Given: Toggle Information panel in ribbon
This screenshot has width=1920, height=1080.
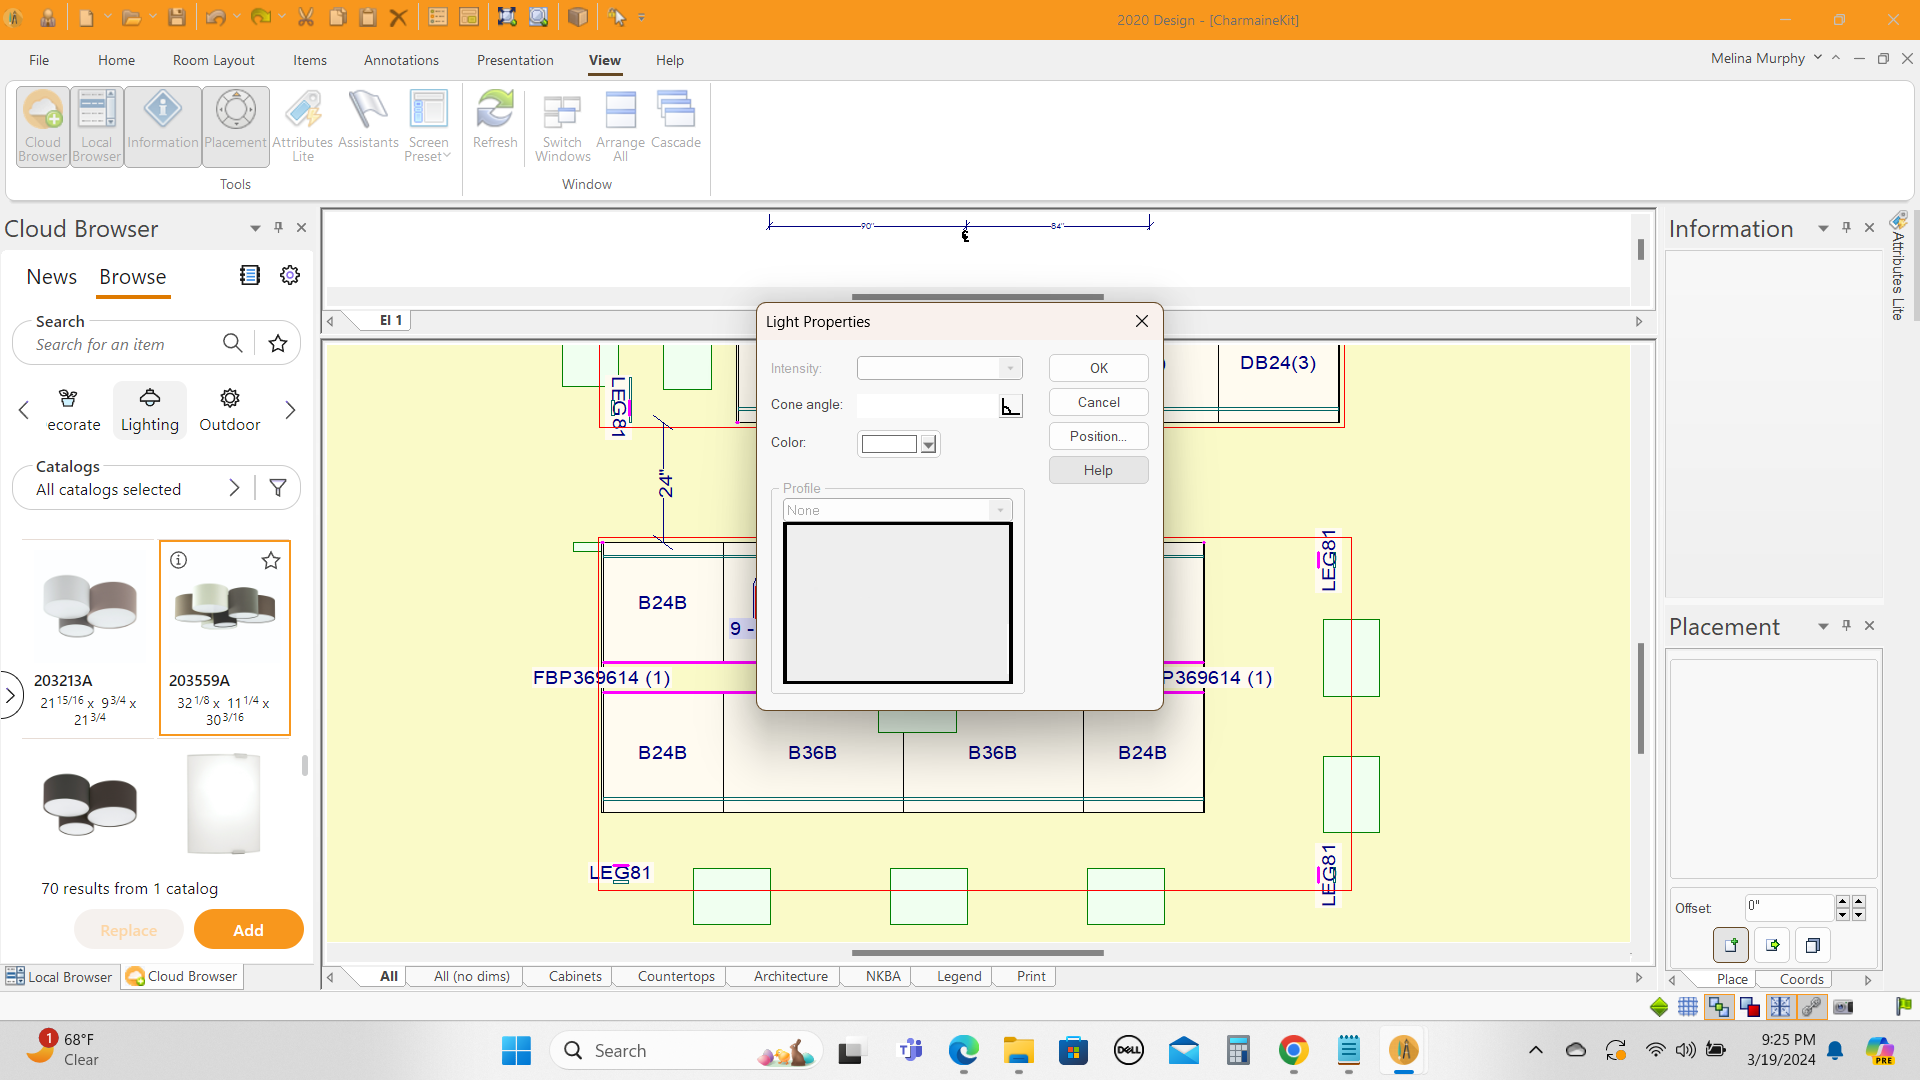Looking at the screenshot, I should pyautogui.click(x=163, y=126).
